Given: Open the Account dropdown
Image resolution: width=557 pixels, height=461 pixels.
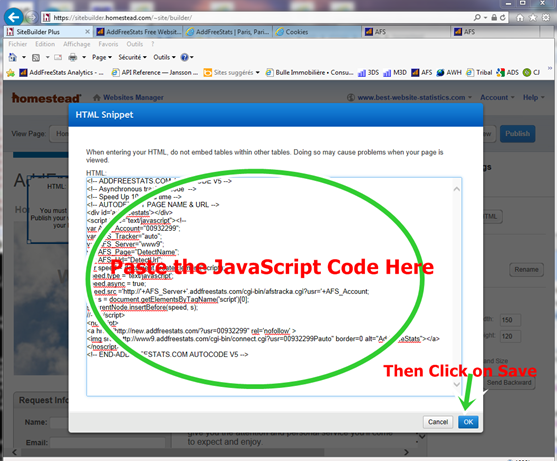Looking at the screenshot, I should [x=497, y=97].
